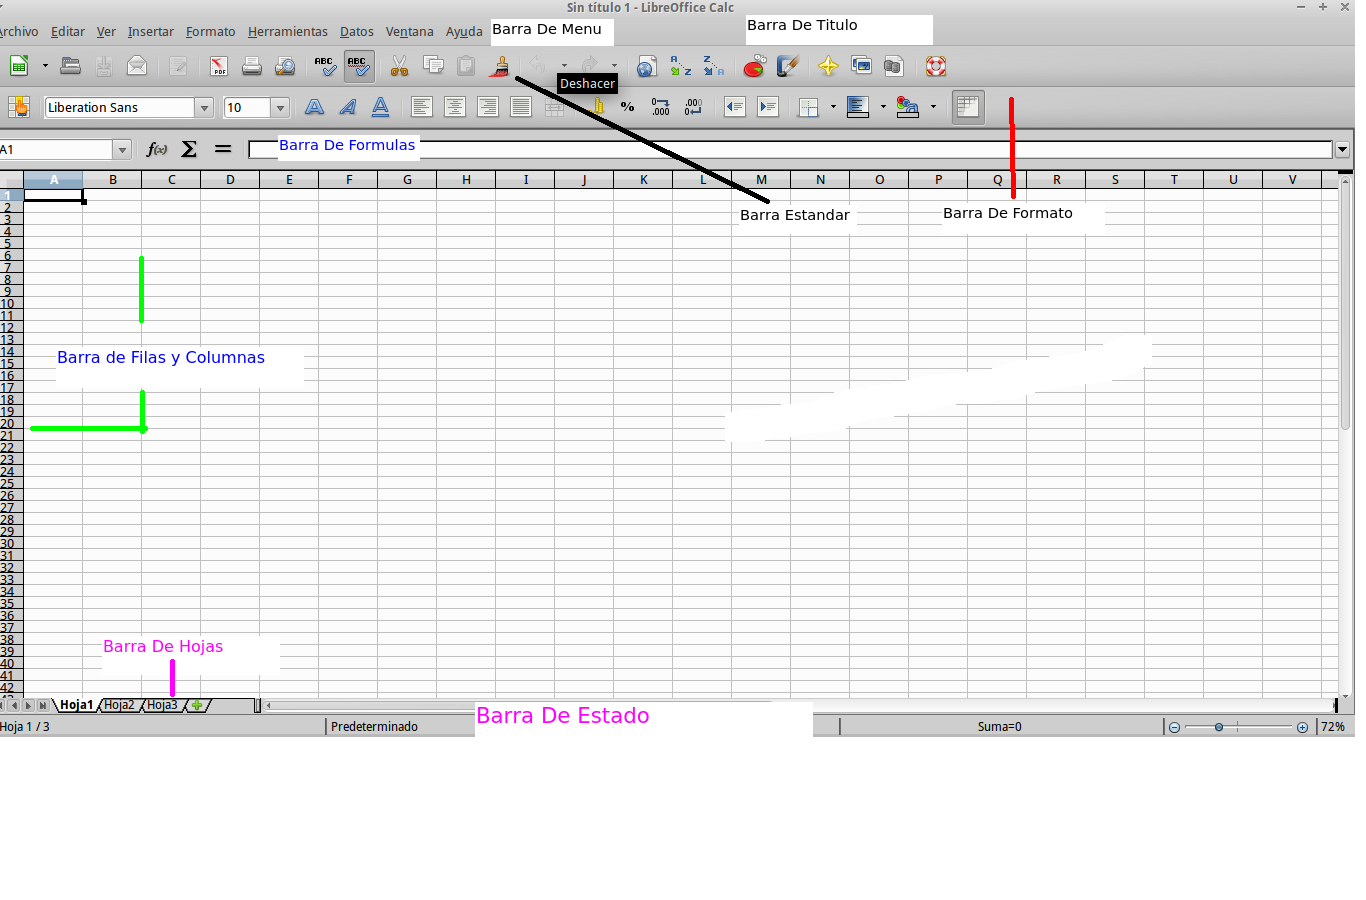Cut using the scissors icon
The height and width of the screenshot is (900, 1366).
[x=399, y=66]
